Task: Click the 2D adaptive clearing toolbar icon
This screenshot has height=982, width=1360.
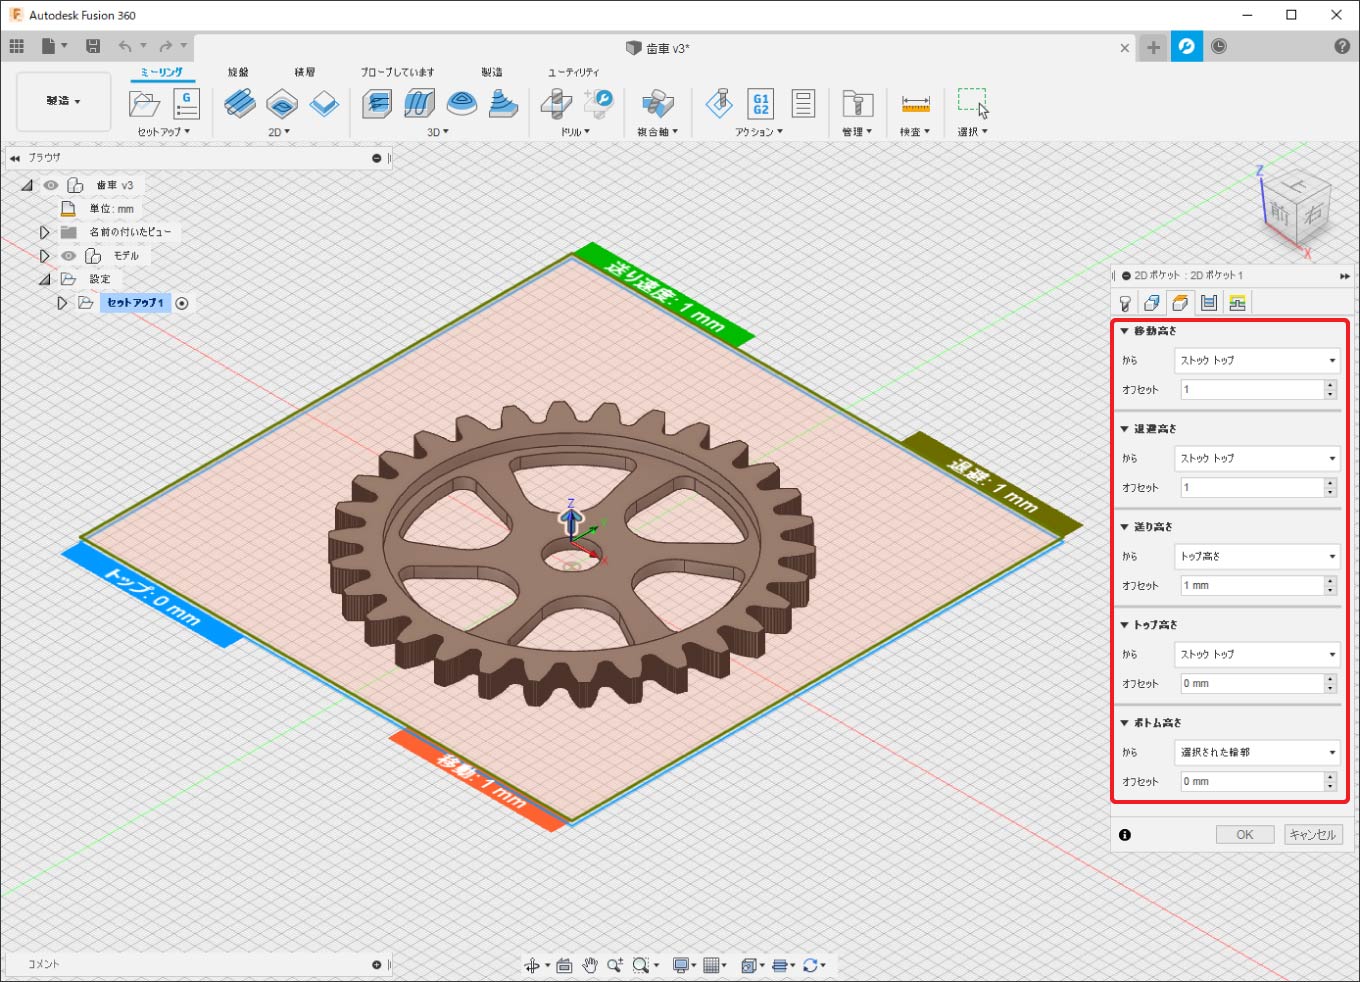Action: tap(240, 103)
